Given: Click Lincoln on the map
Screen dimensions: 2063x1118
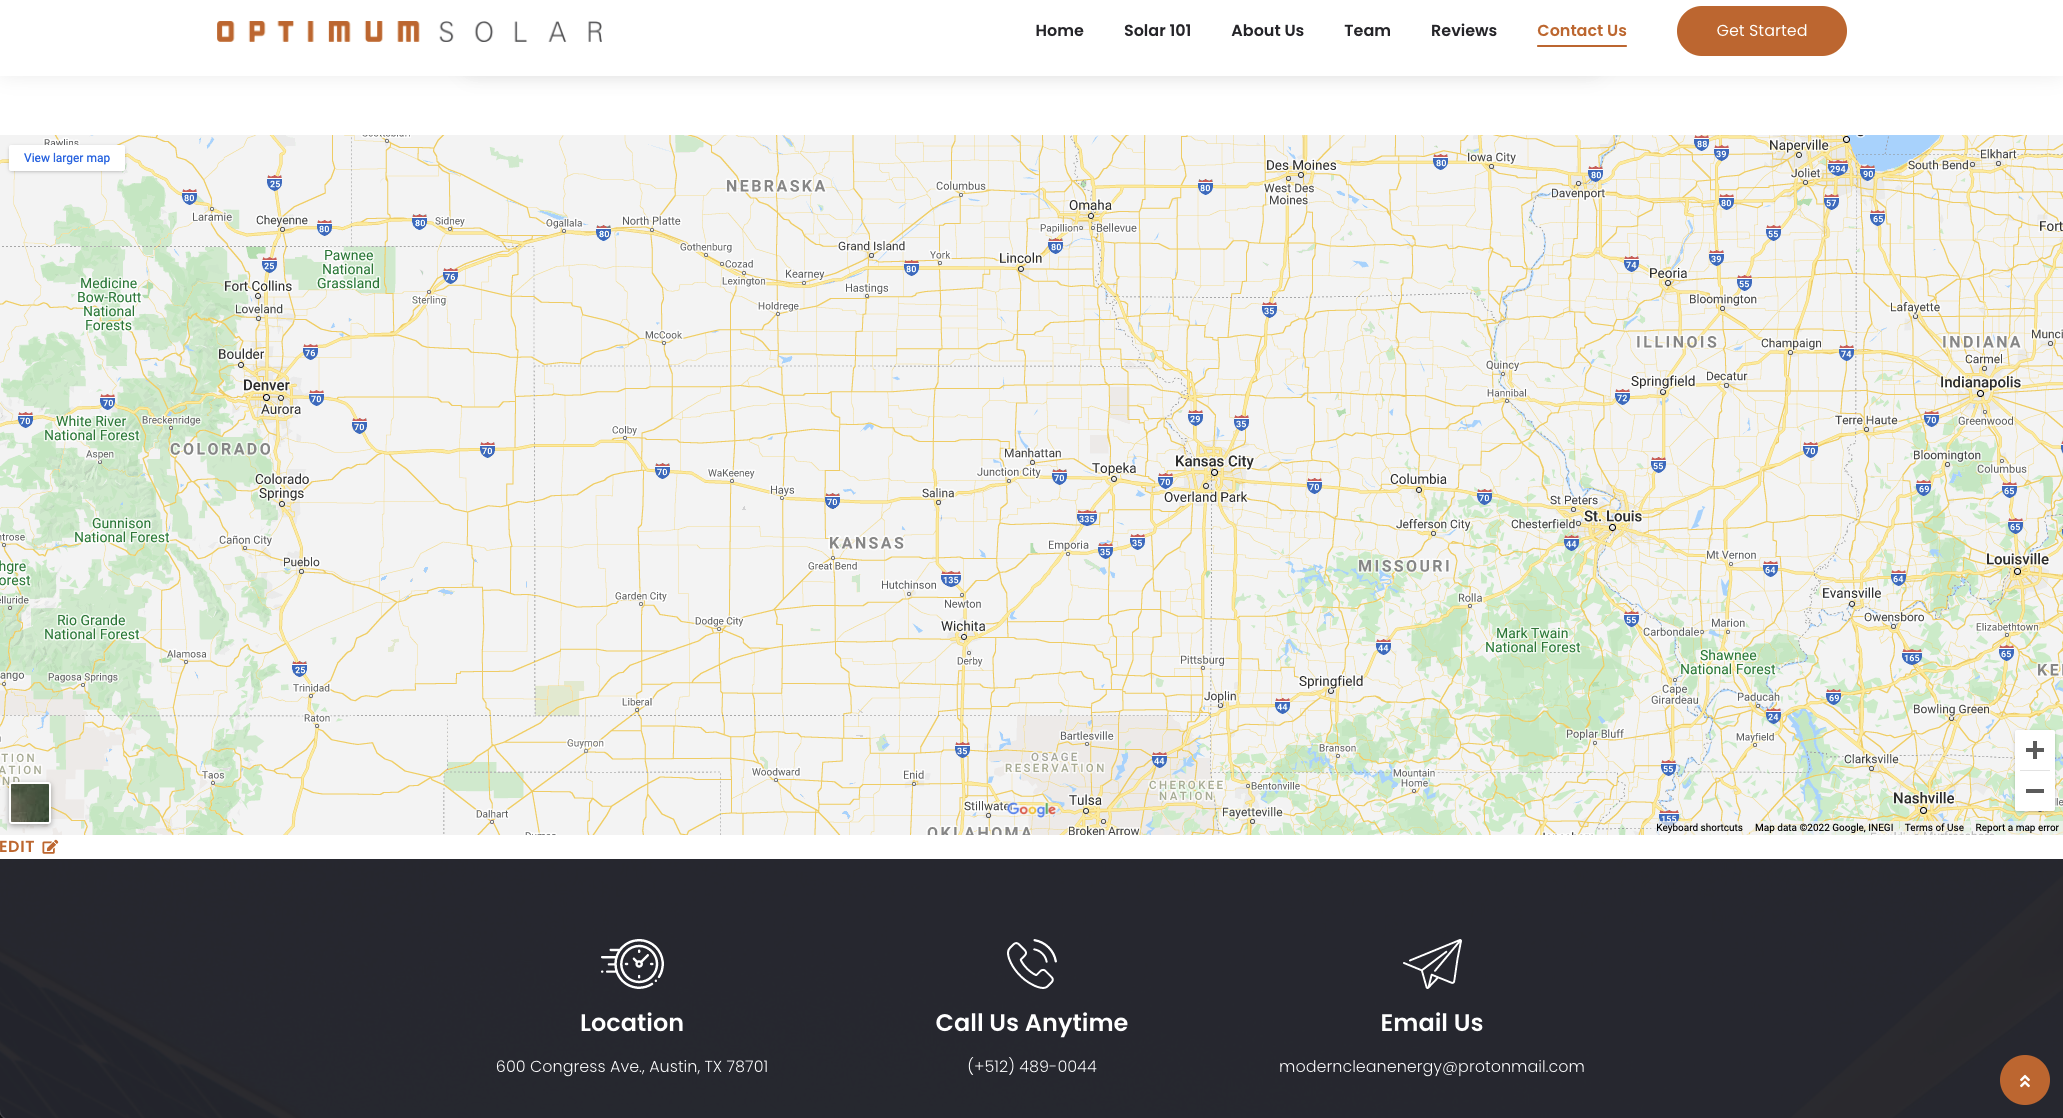Looking at the screenshot, I should (x=1020, y=259).
